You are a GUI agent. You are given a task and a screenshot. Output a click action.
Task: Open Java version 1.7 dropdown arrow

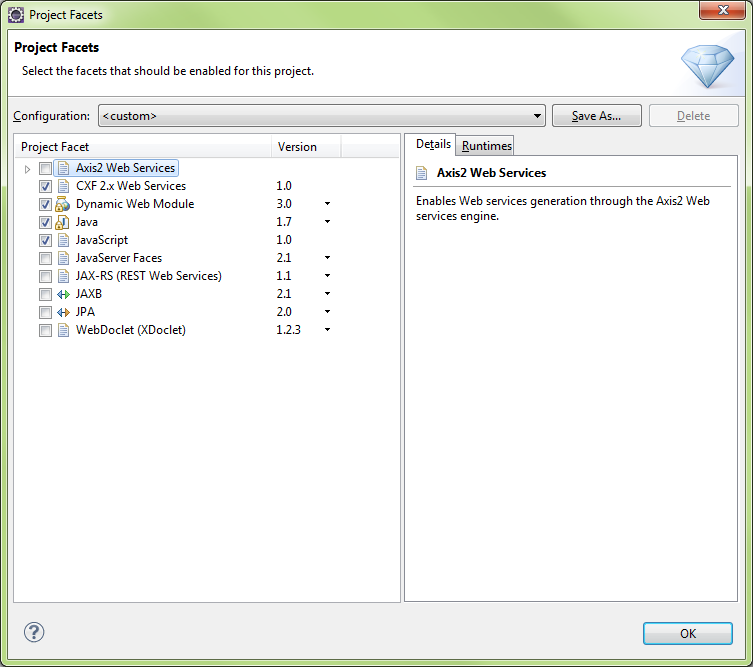pyautogui.click(x=328, y=222)
